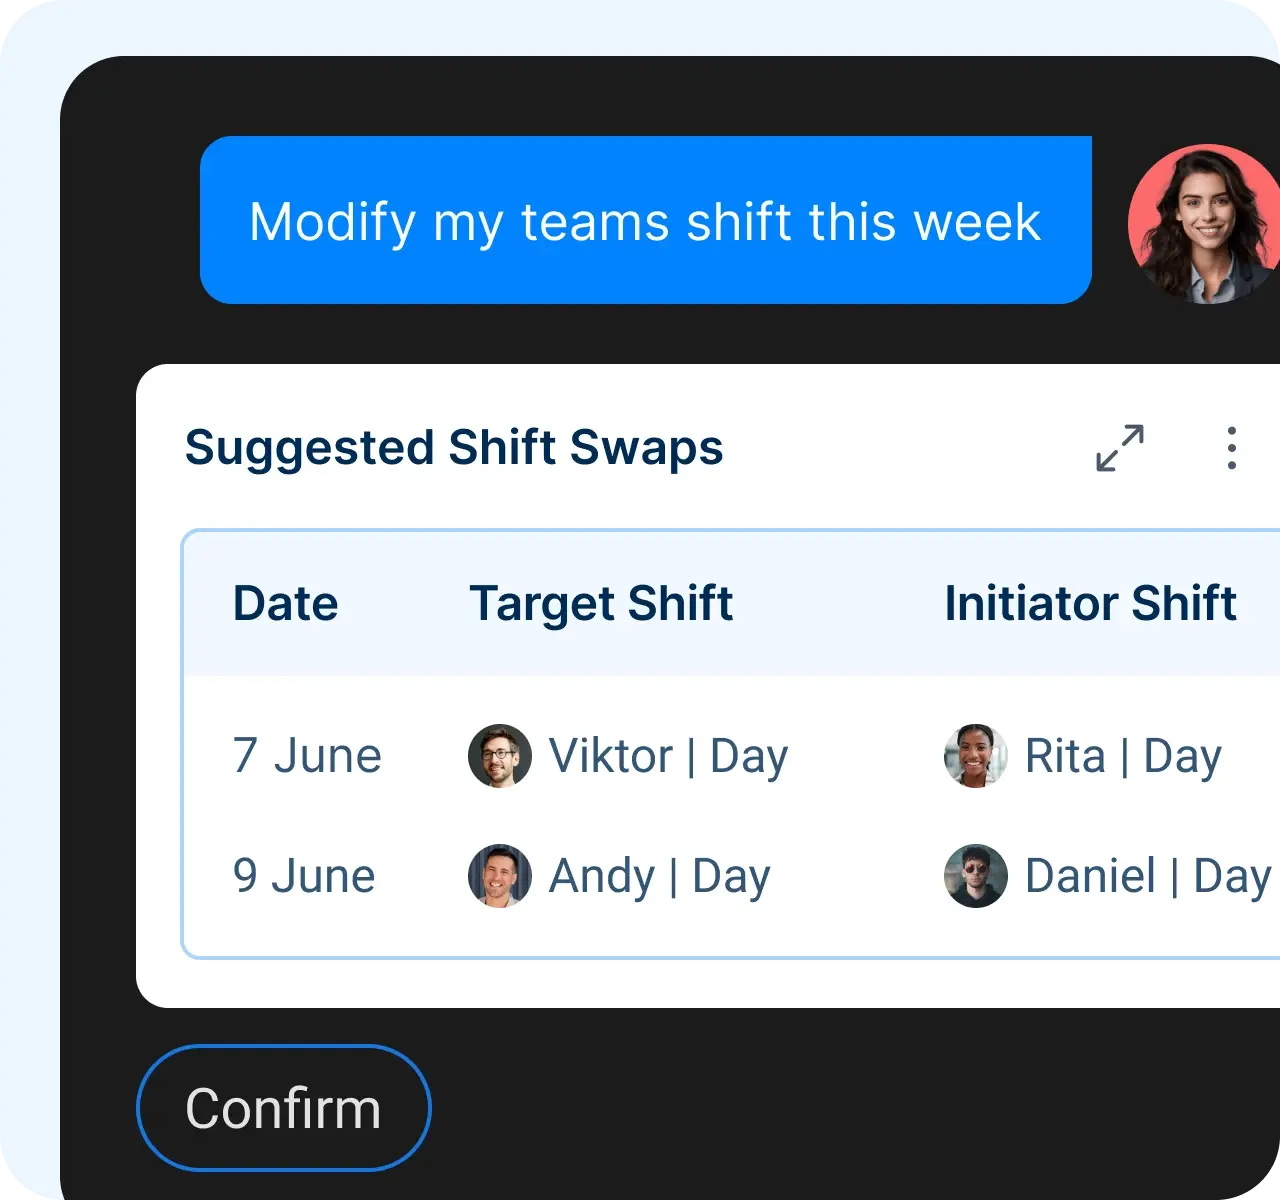Click Daniel's profile avatar
This screenshot has width=1280, height=1200.
click(975, 876)
